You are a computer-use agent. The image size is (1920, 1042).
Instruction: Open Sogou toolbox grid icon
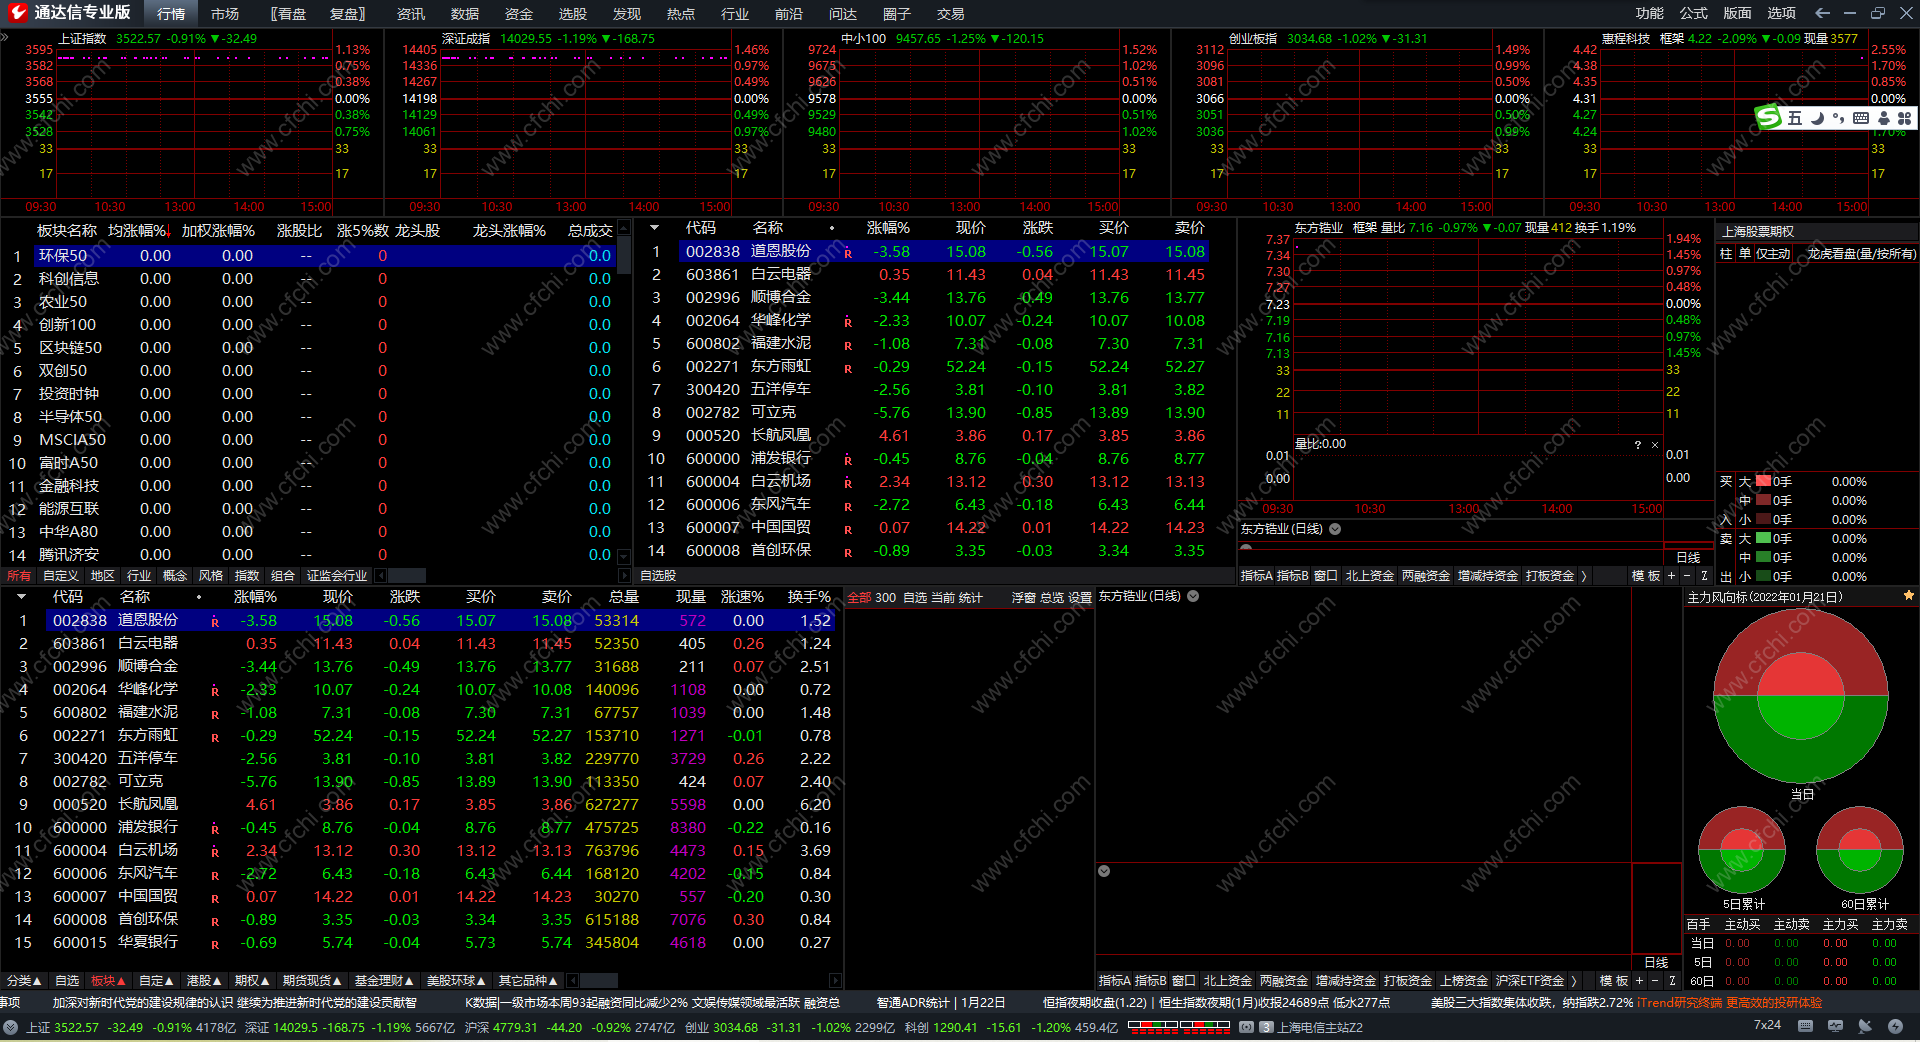tap(1904, 118)
